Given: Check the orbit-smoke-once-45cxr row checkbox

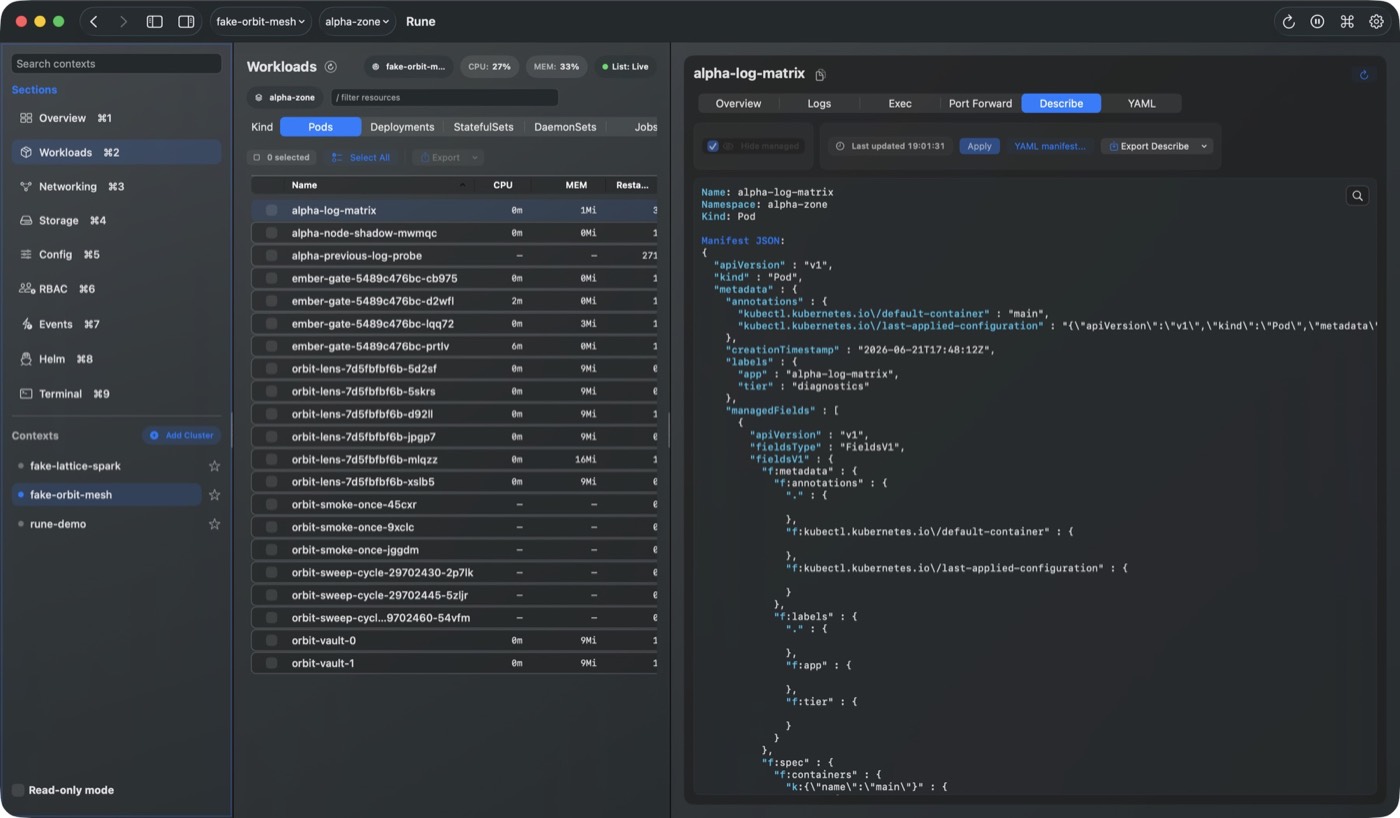Looking at the screenshot, I should click(271, 504).
